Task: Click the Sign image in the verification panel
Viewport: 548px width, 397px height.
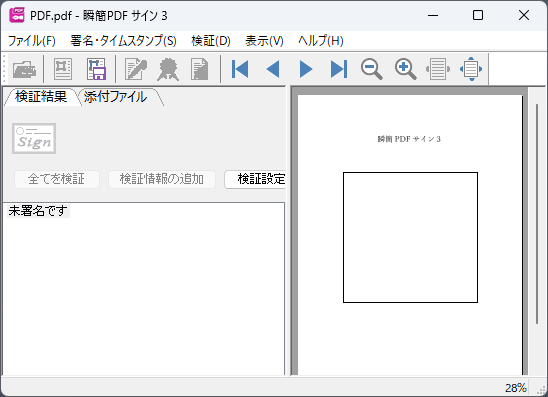Action: 34,138
